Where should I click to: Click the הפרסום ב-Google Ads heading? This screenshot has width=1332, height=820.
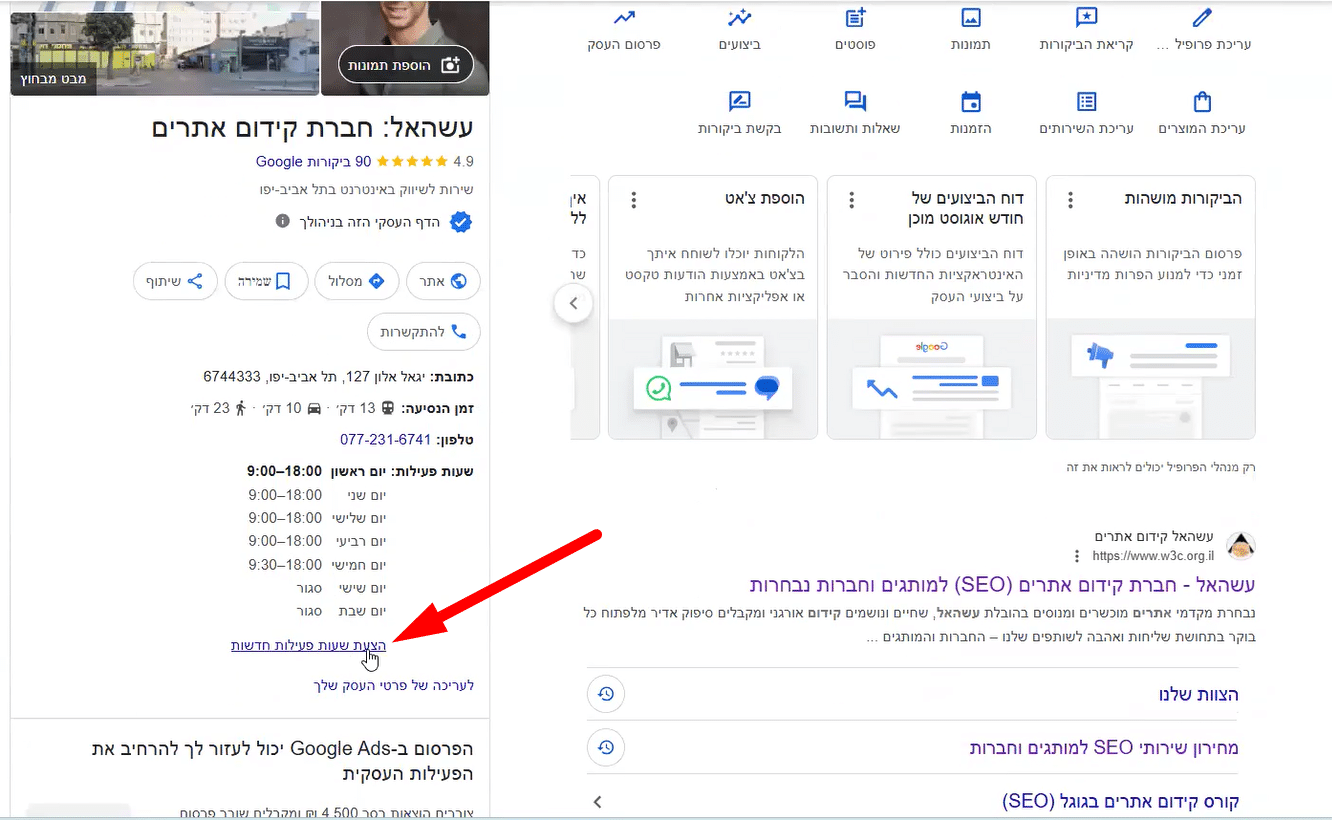282,761
